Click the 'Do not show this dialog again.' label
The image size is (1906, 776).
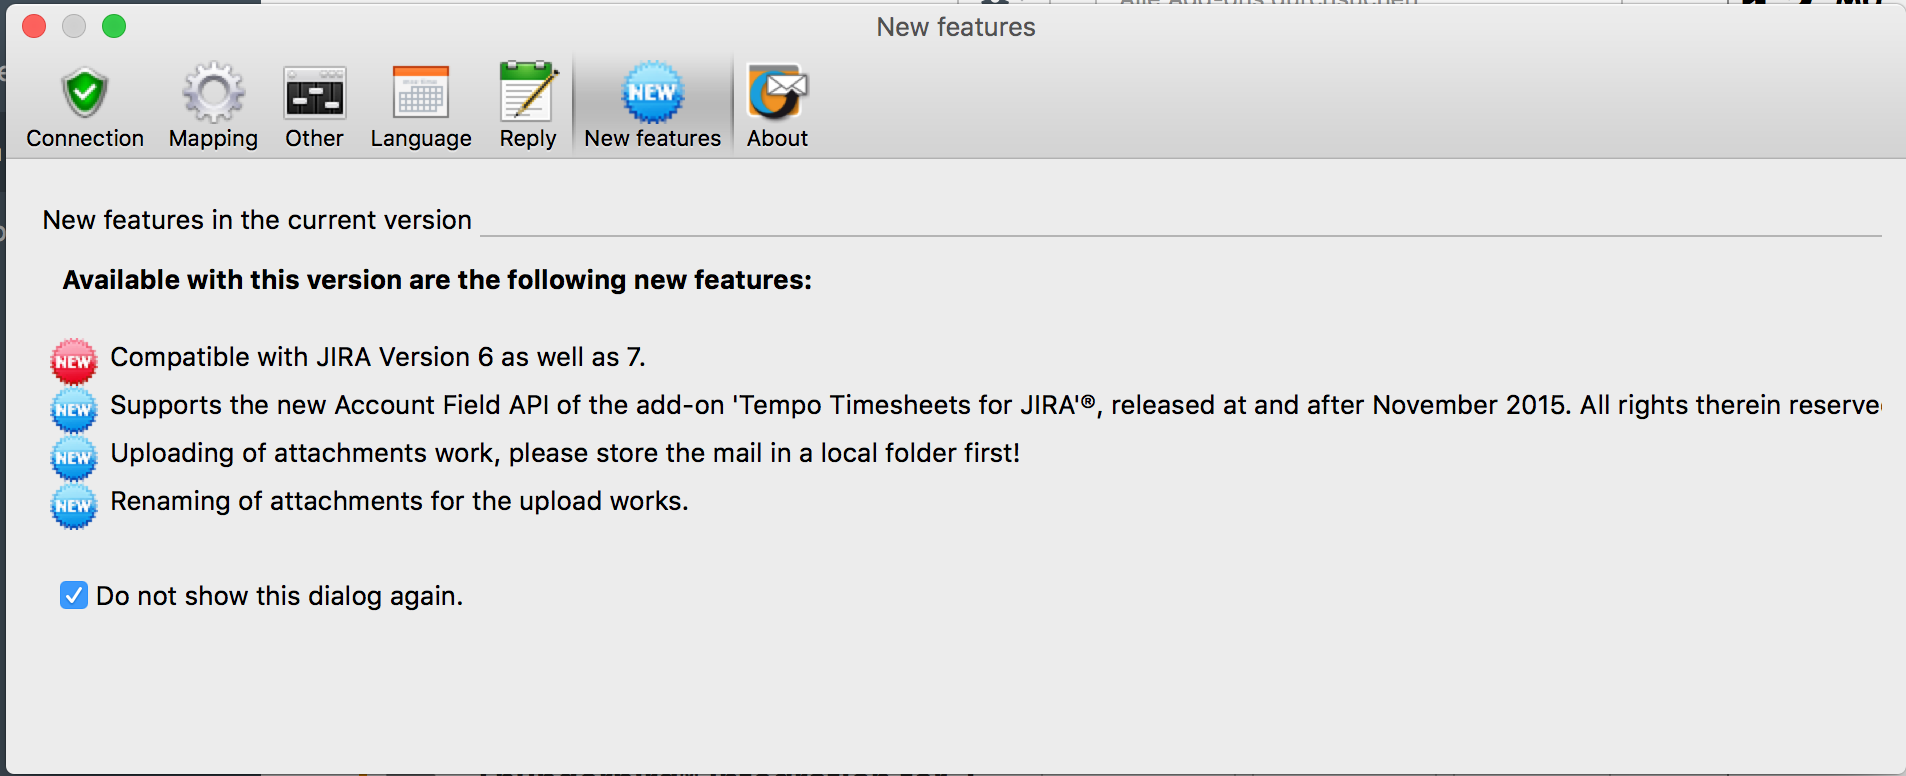pos(279,596)
